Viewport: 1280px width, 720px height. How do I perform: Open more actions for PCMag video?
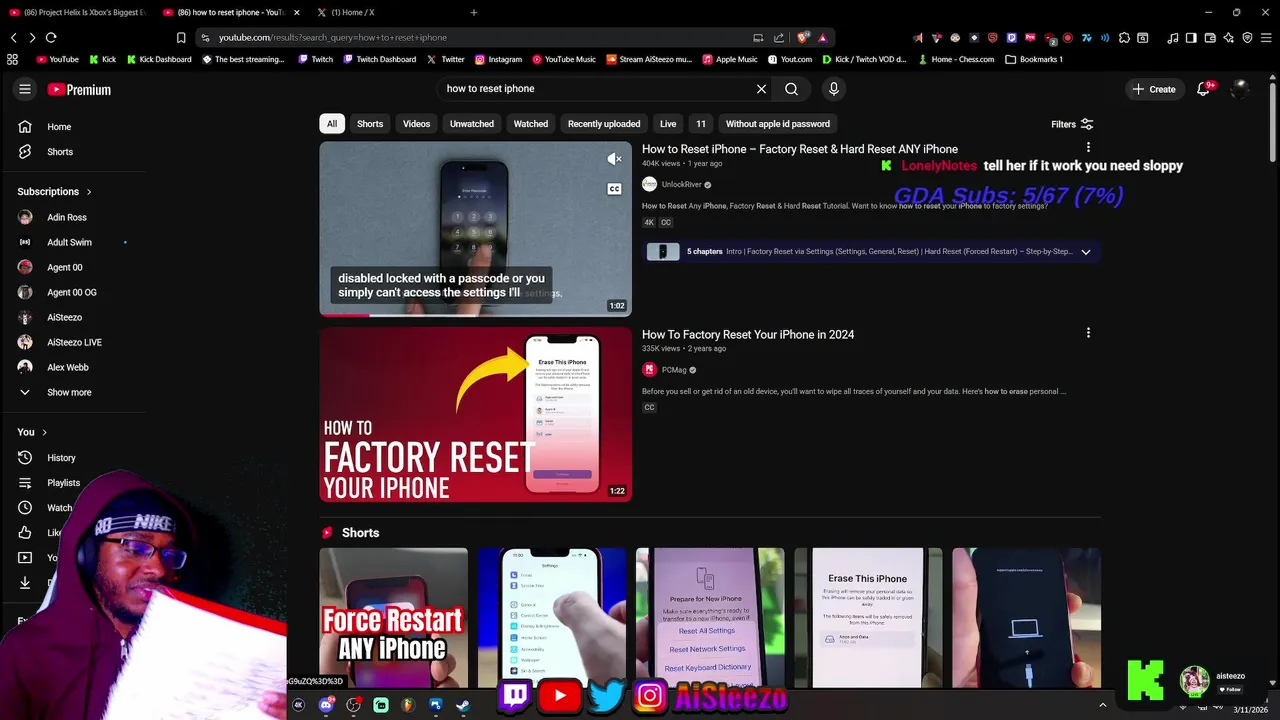1088,333
